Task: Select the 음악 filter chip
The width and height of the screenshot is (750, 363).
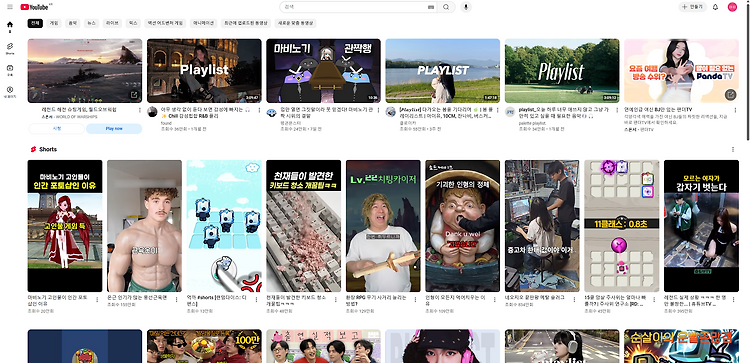Action: coord(73,23)
